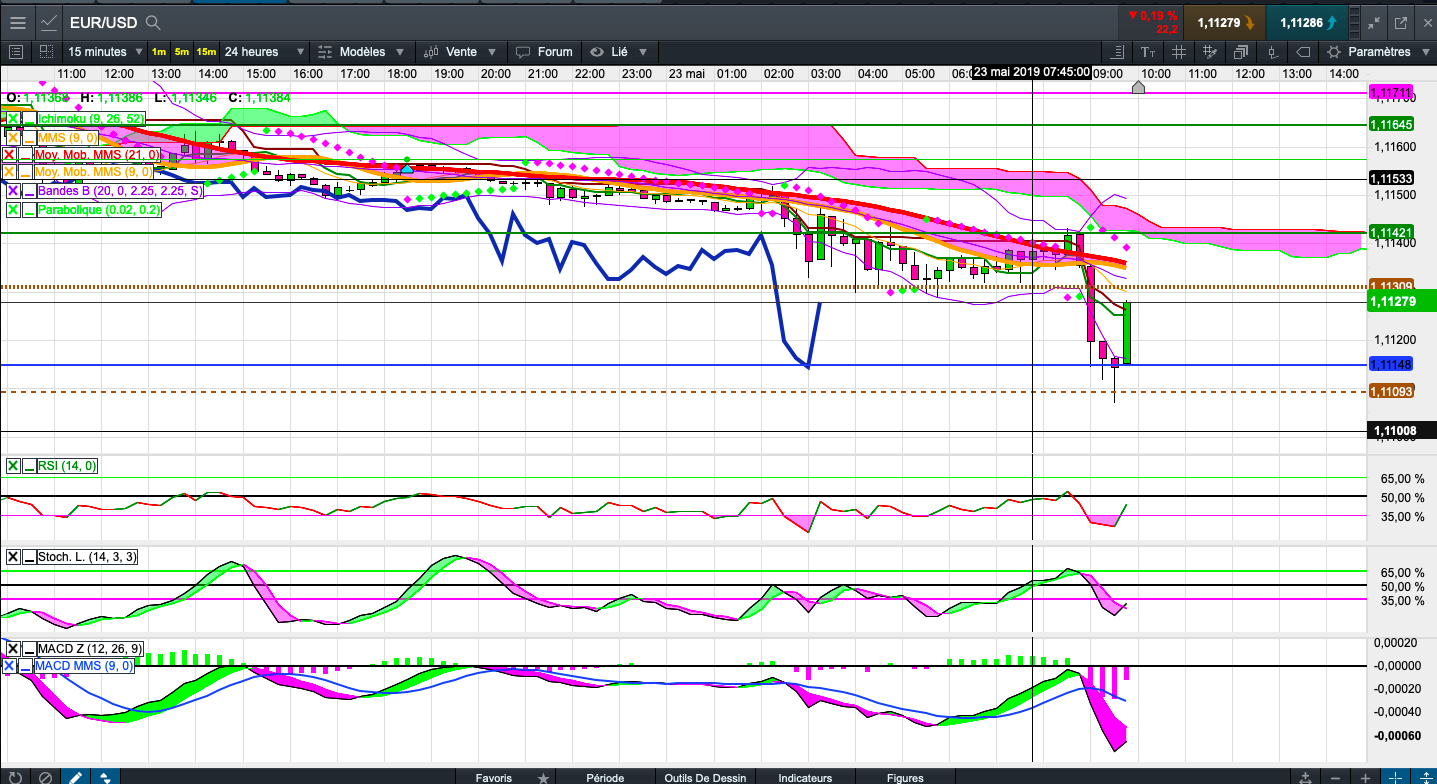The width and height of the screenshot is (1437, 784).
Task: Click the shrink arrows icon
Action: point(1372,22)
